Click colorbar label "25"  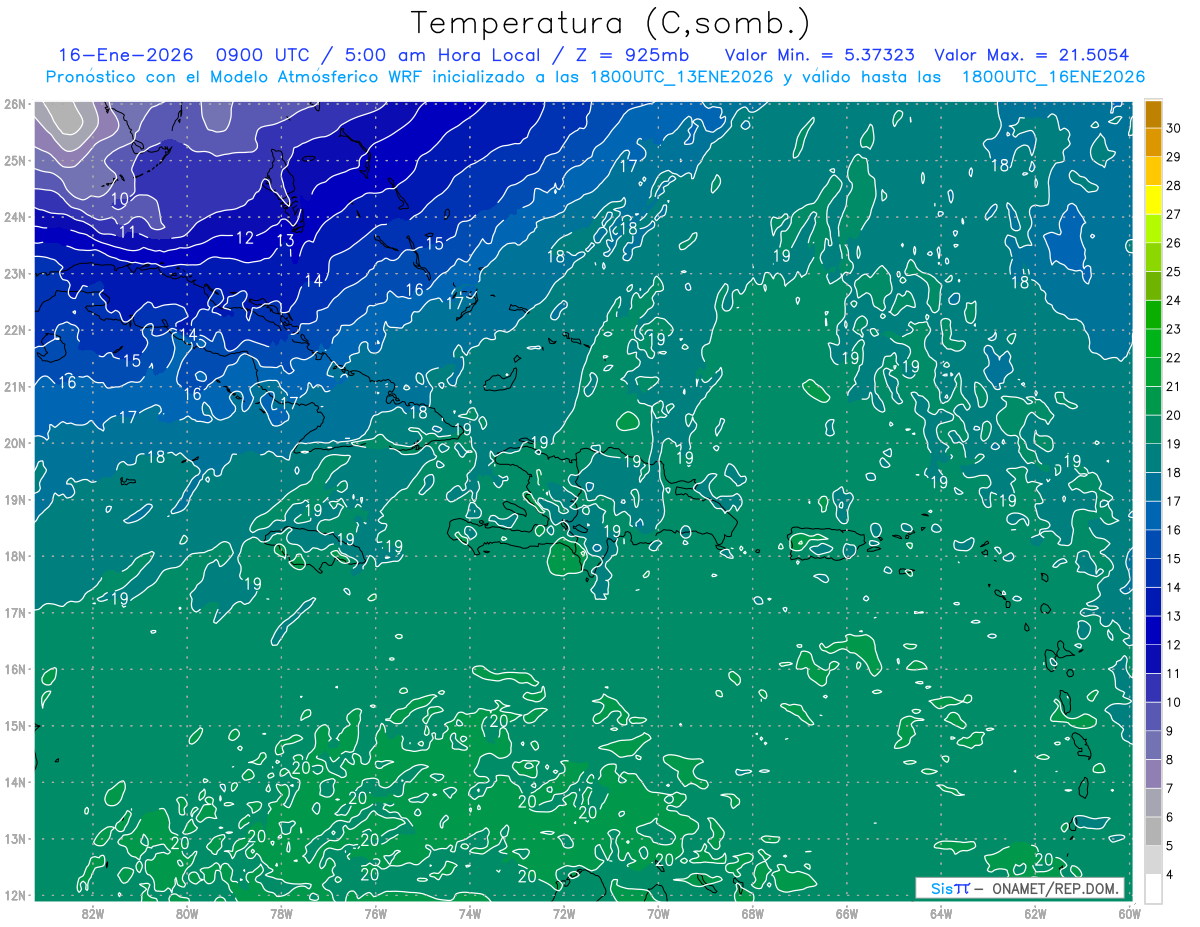(1173, 271)
